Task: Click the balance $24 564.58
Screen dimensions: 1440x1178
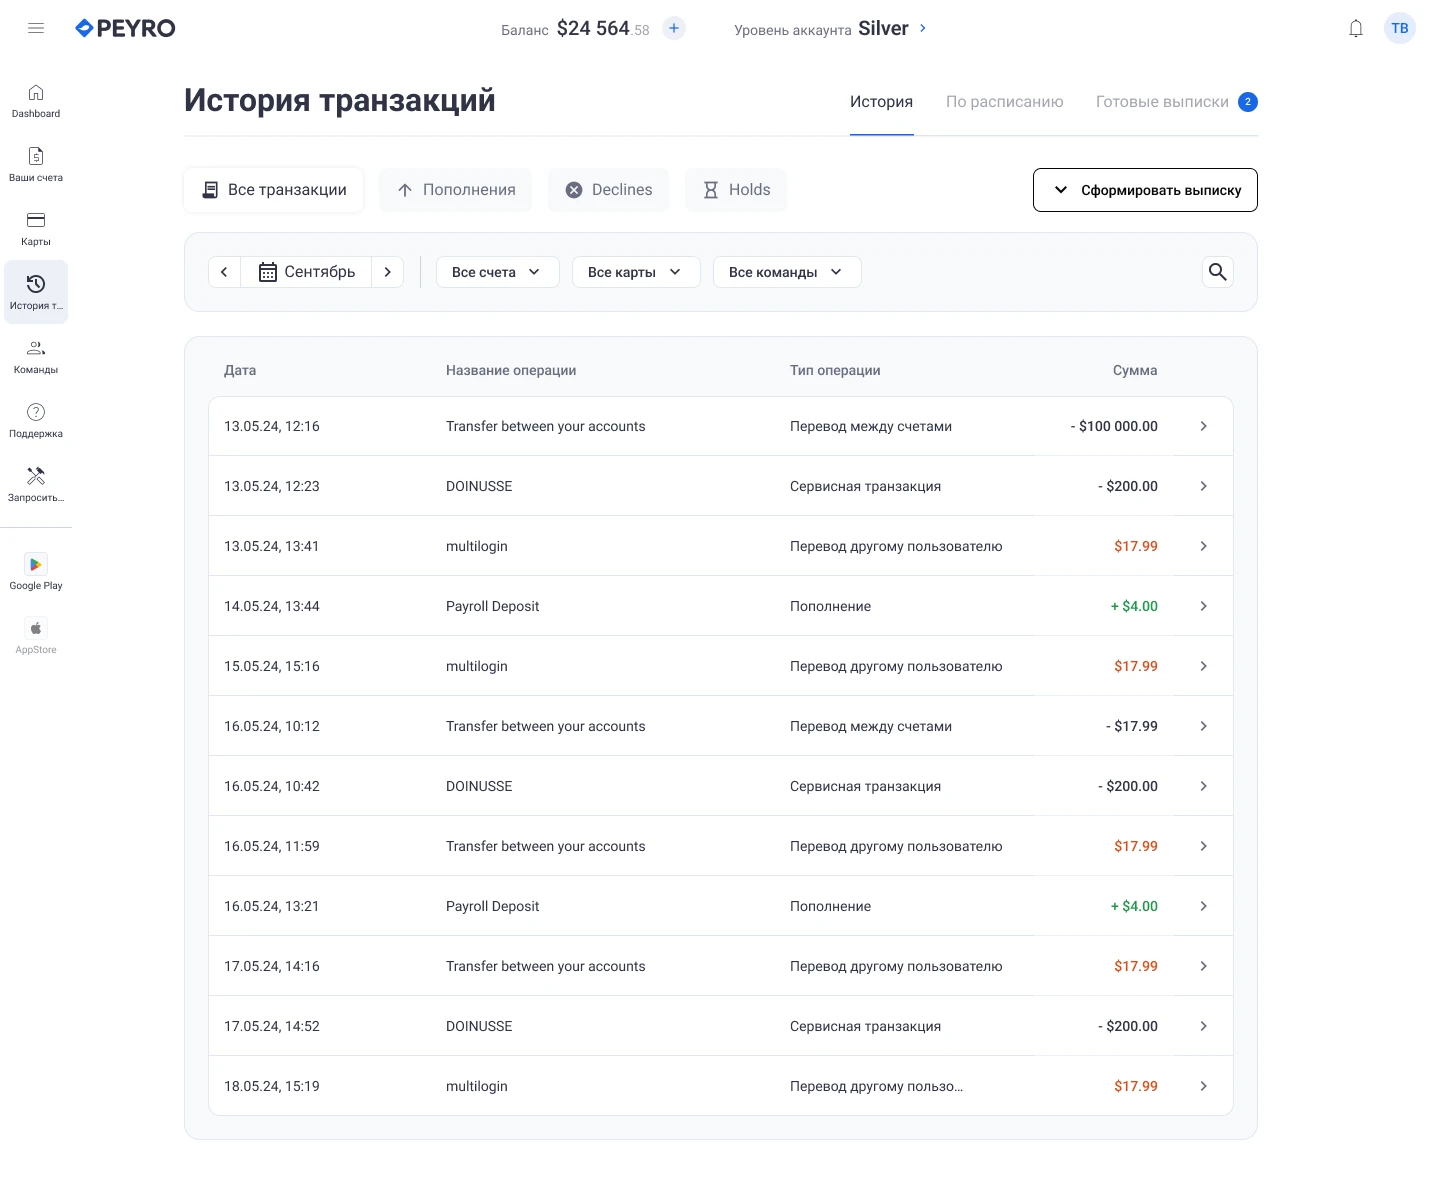Action: pos(603,29)
